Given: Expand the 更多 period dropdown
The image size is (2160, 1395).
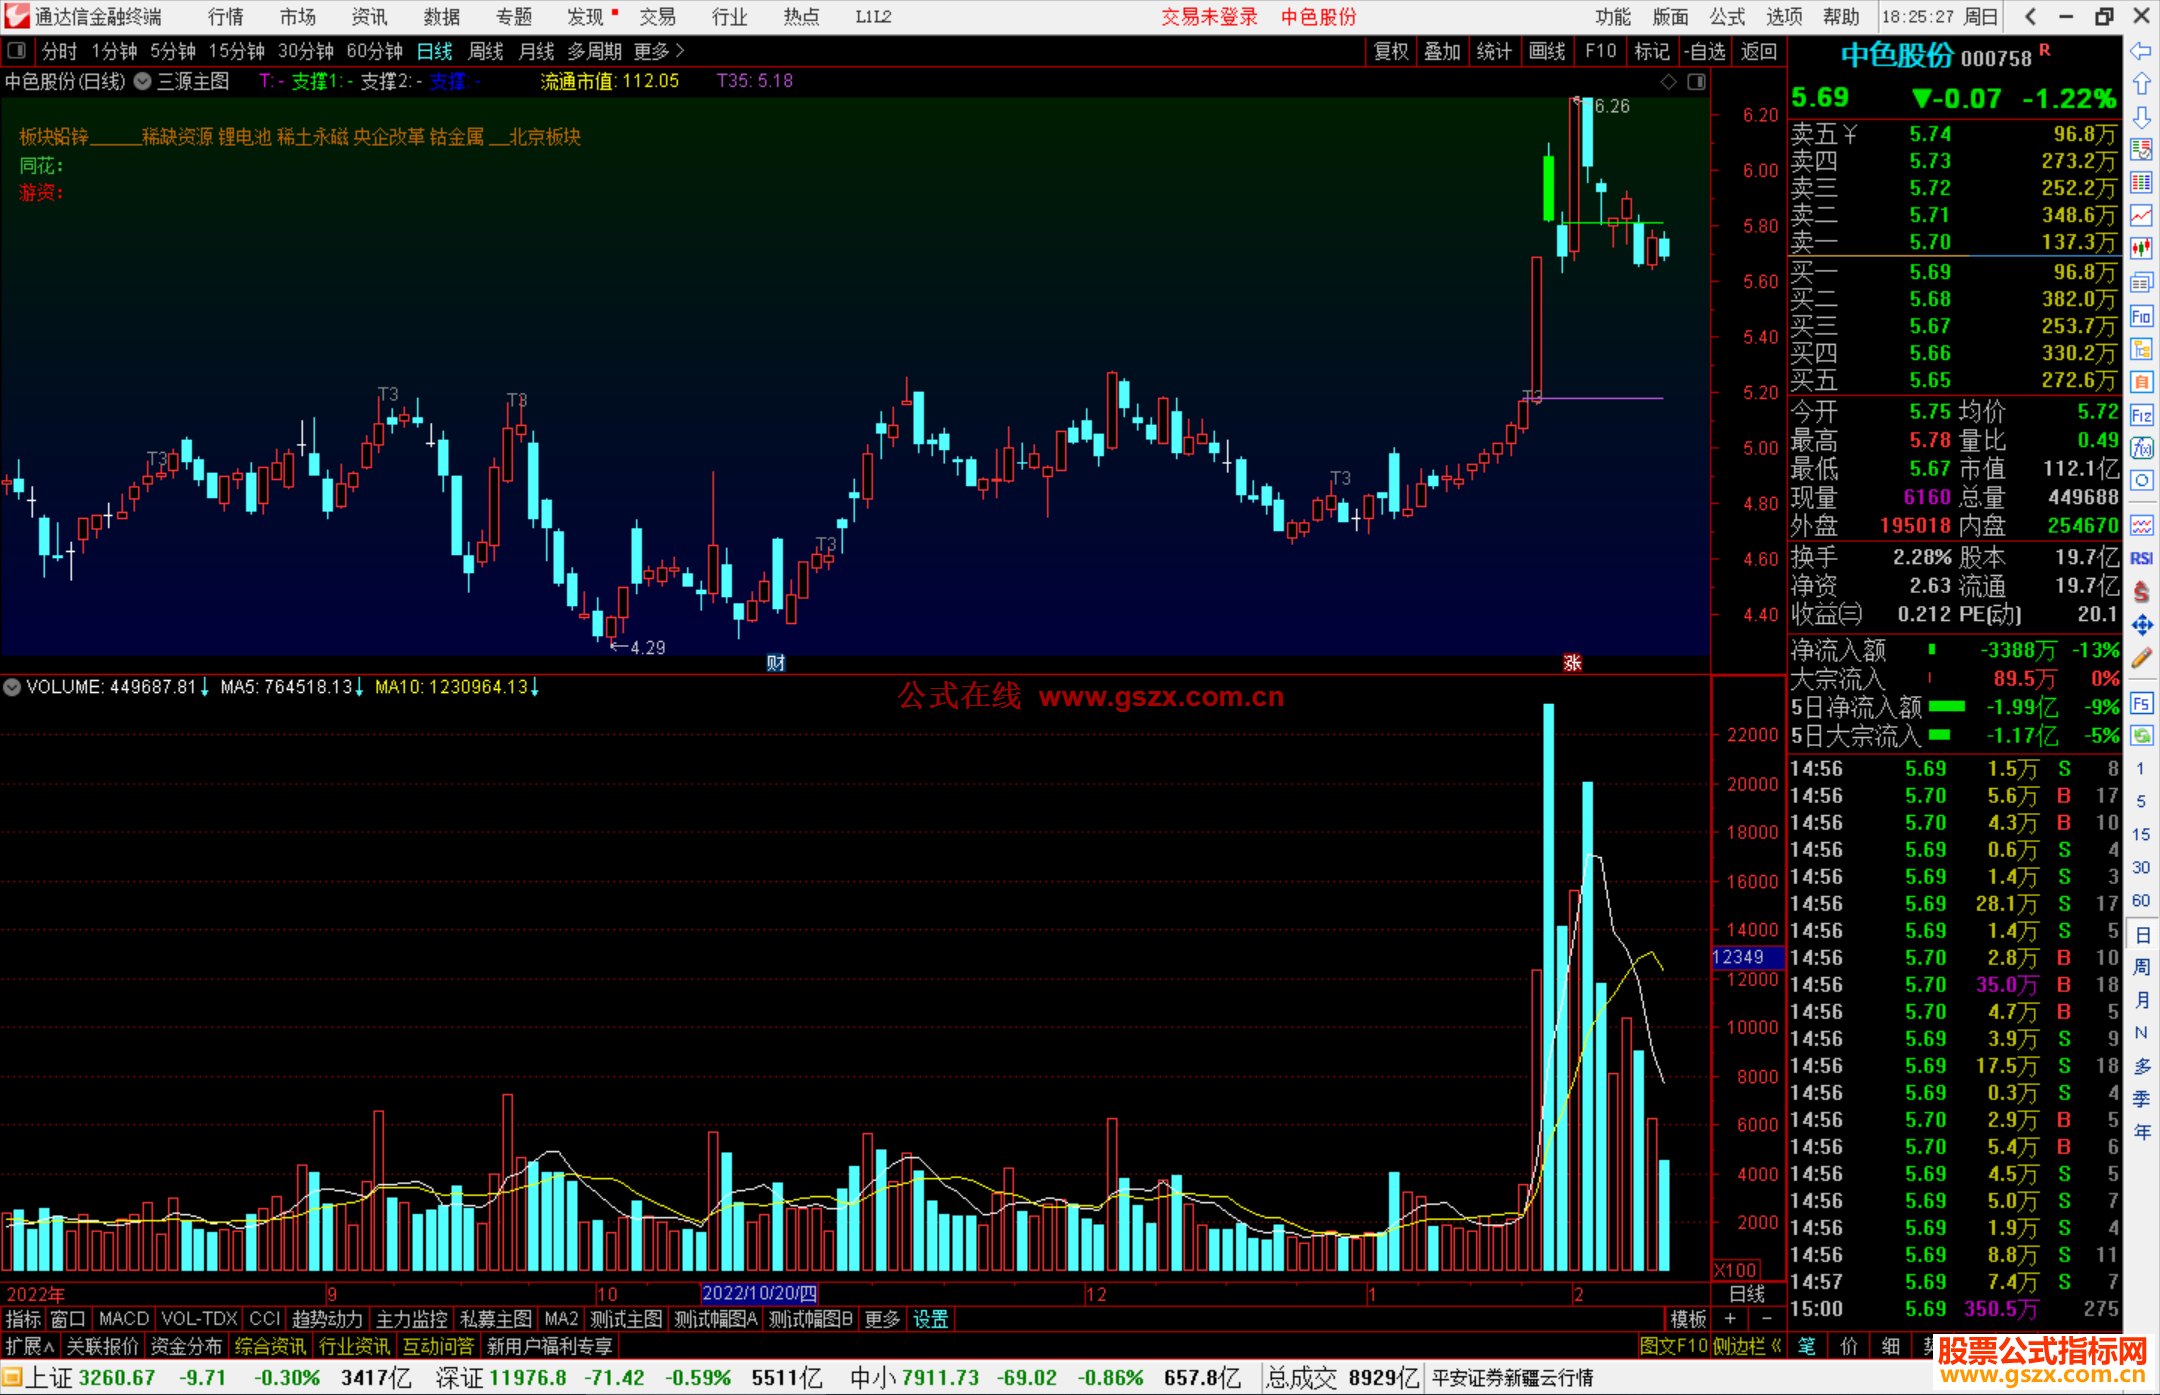Looking at the screenshot, I should click(659, 50).
